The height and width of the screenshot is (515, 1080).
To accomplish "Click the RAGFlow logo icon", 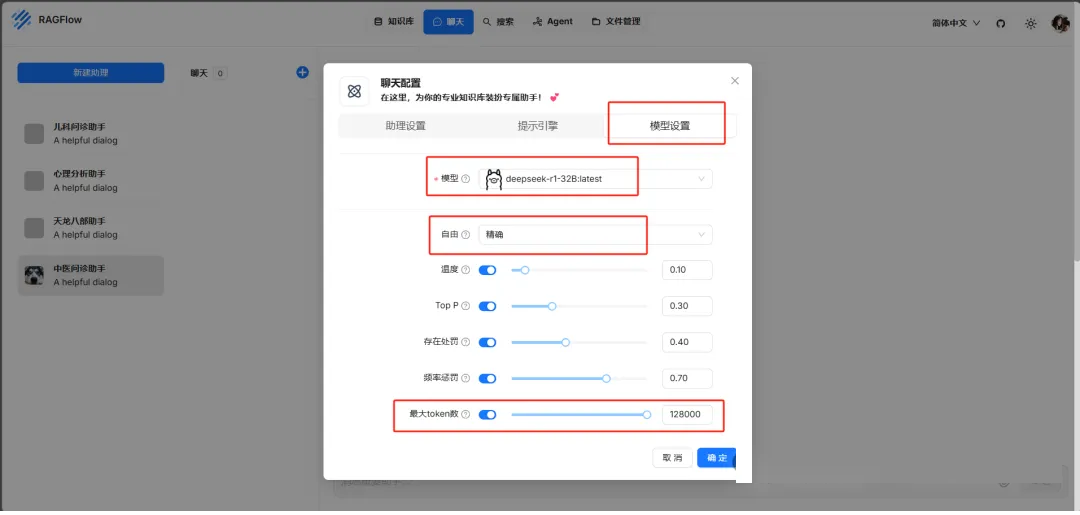I will click(x=23, y=20).
